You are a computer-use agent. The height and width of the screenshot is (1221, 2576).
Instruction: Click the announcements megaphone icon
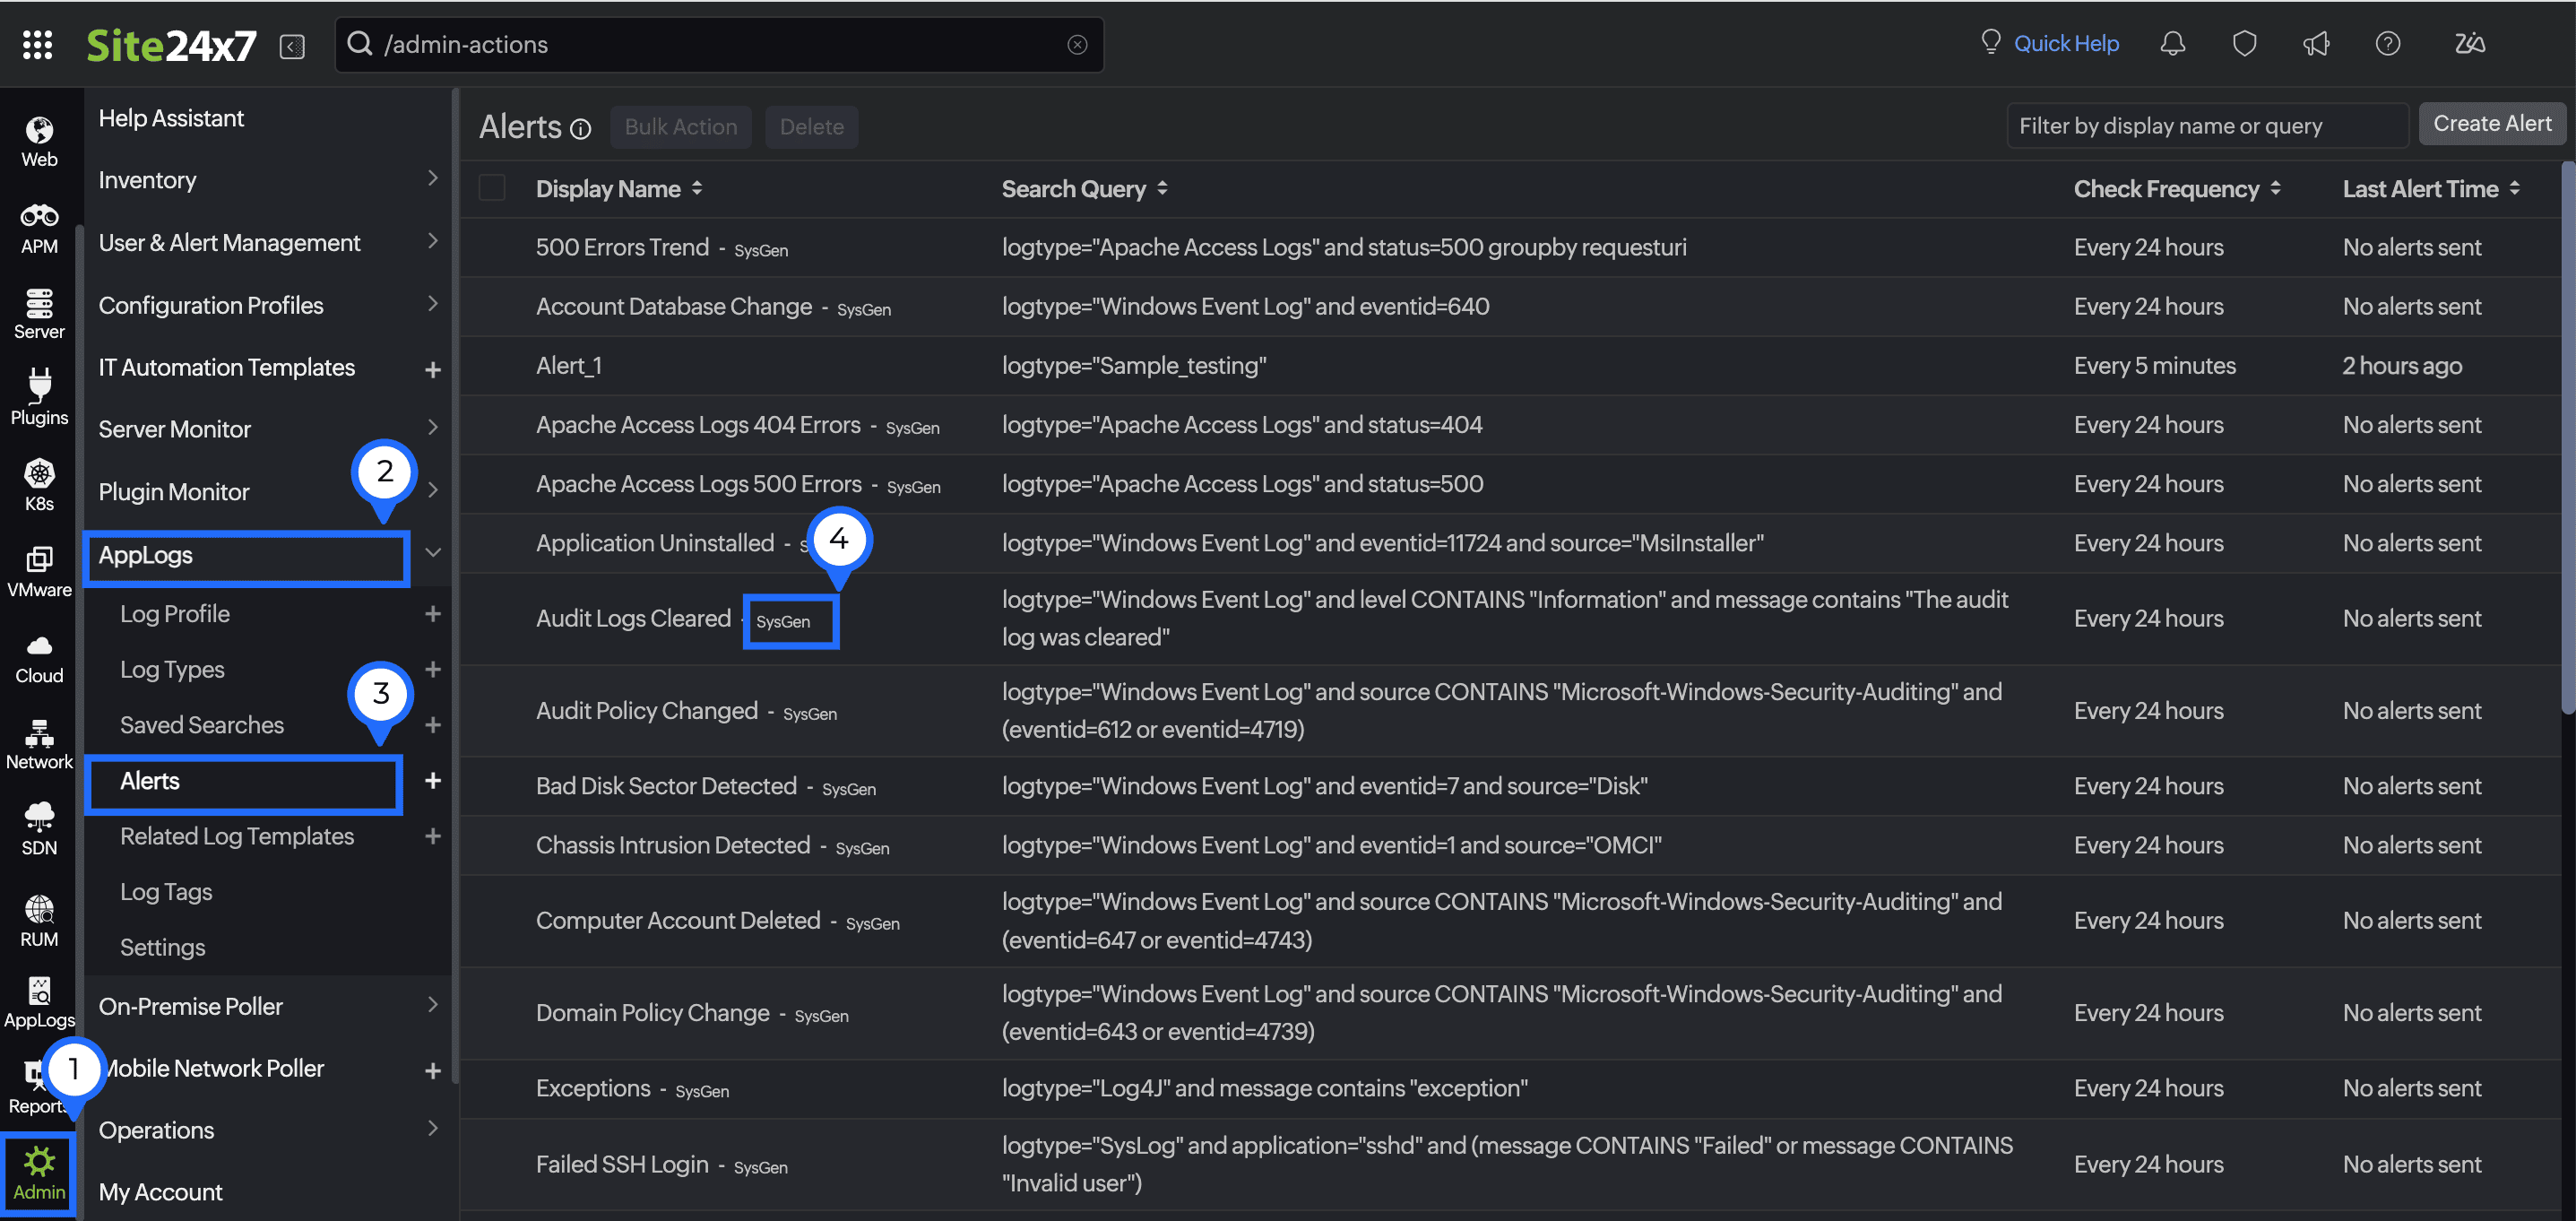pos(2317,43)
